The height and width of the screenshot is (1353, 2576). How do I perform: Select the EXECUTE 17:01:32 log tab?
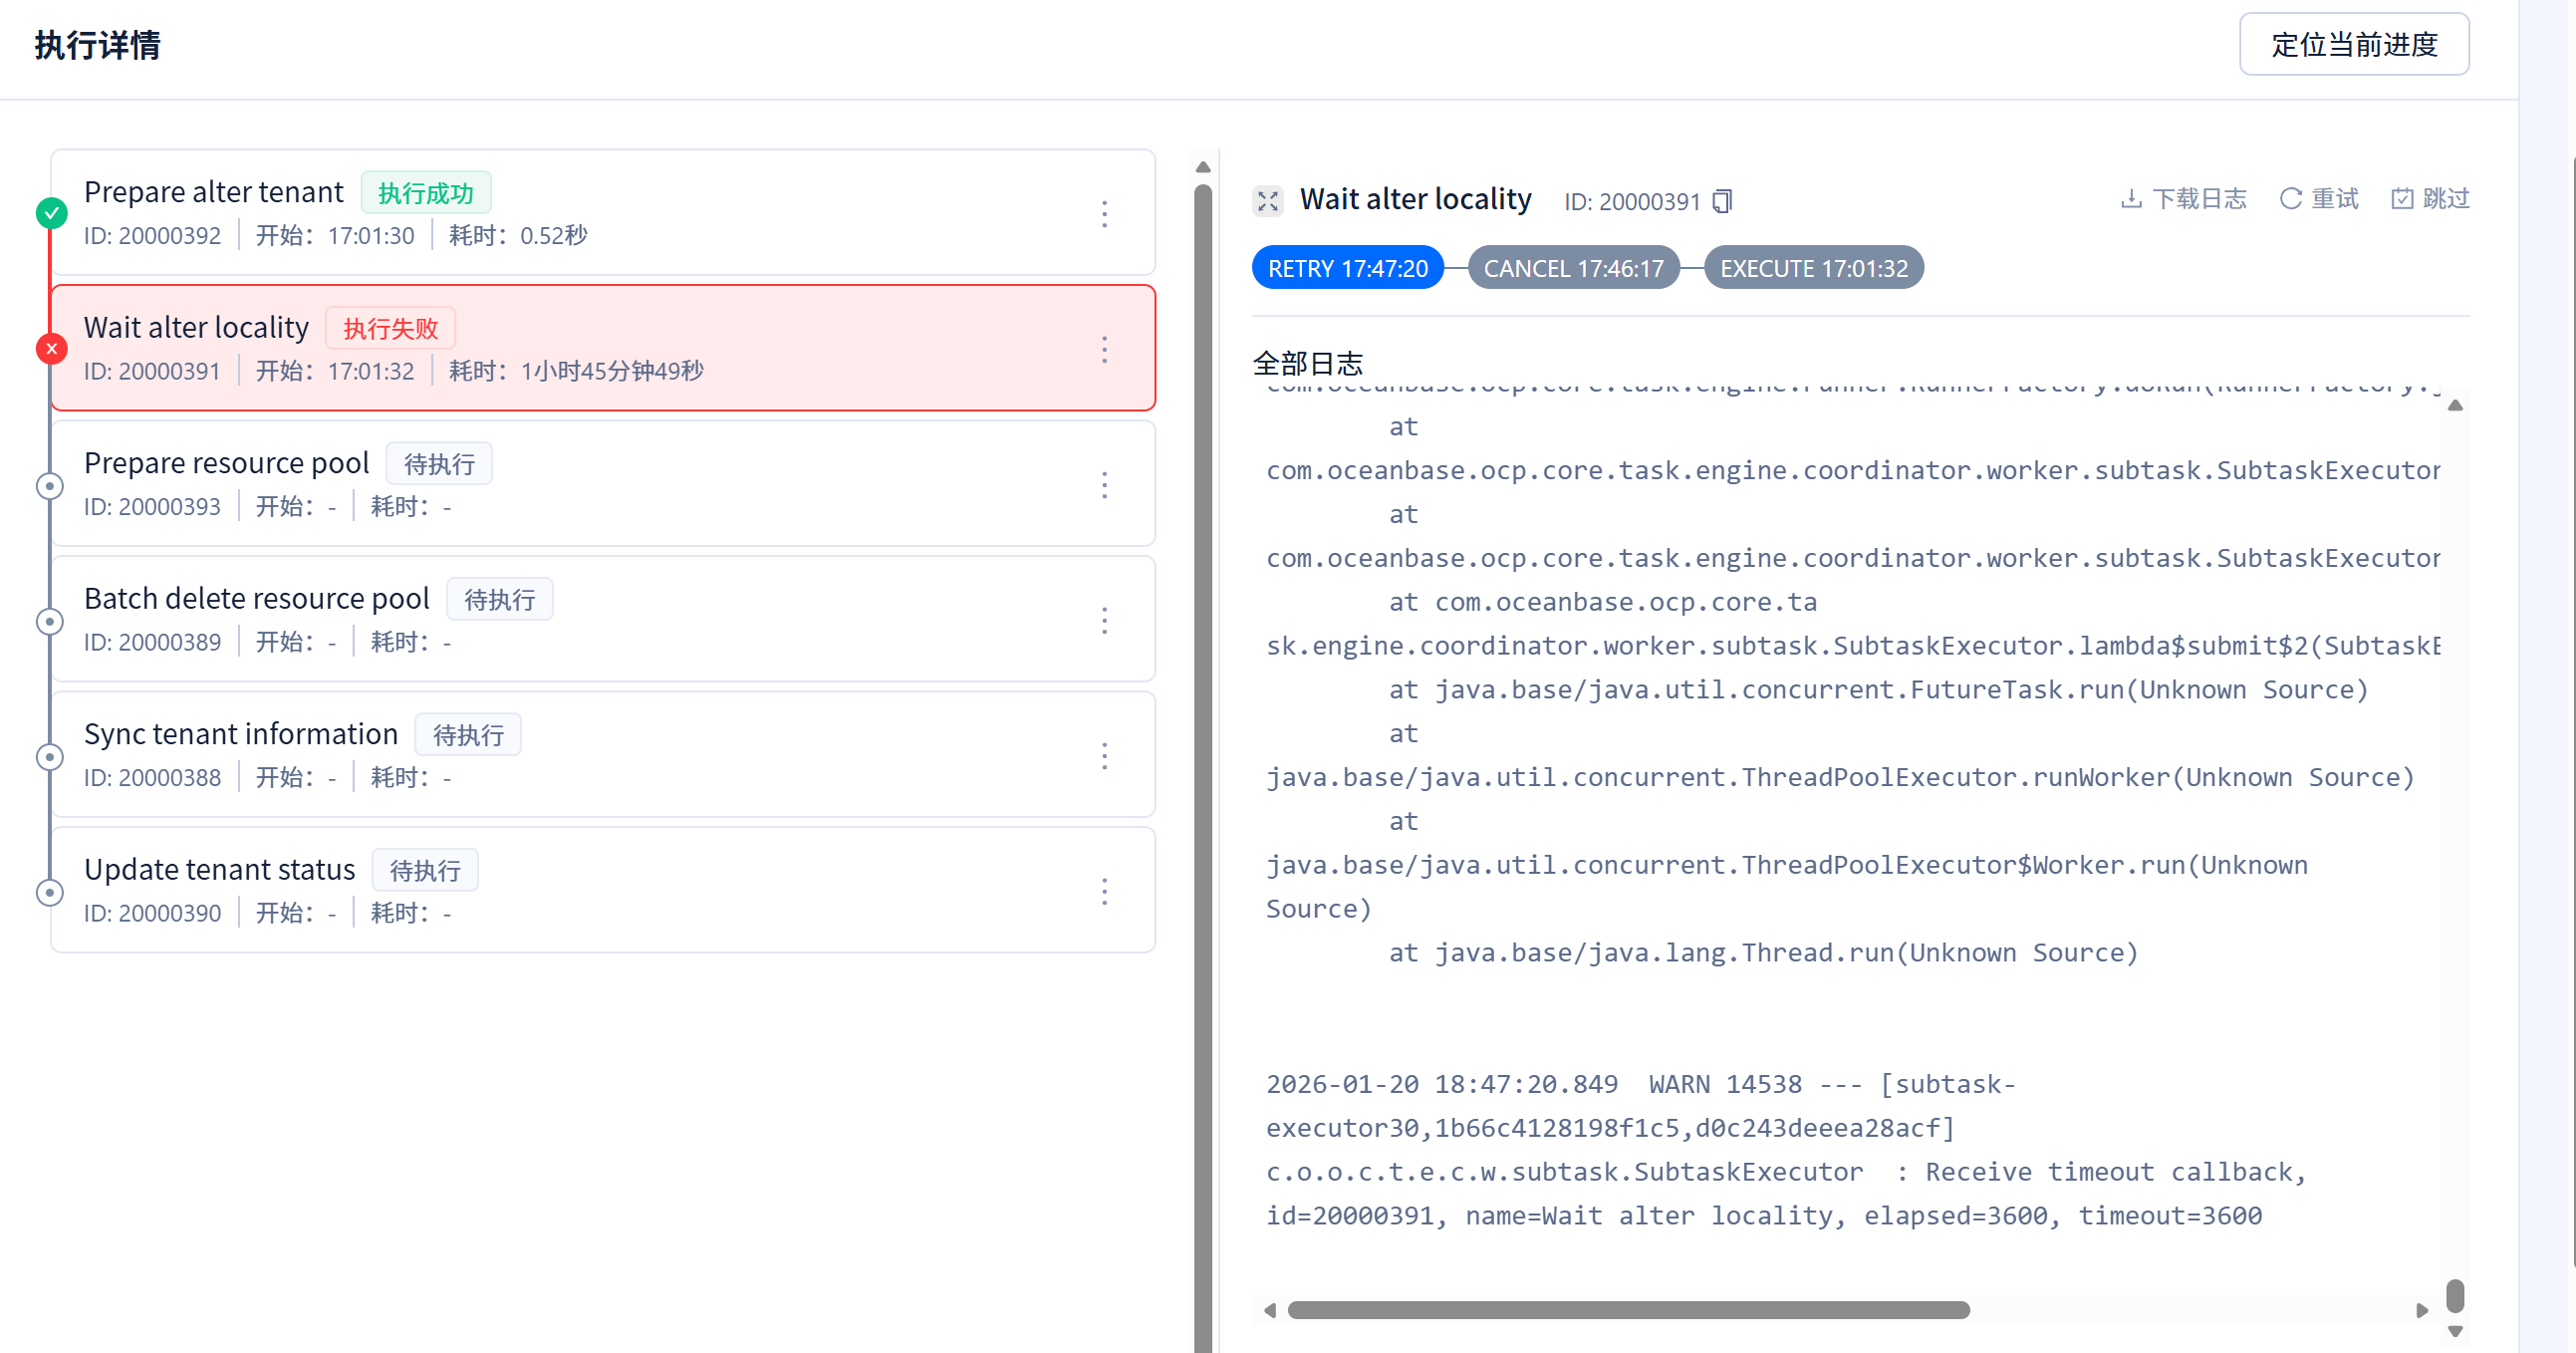pyautogui.click(x=1813, y=268)
